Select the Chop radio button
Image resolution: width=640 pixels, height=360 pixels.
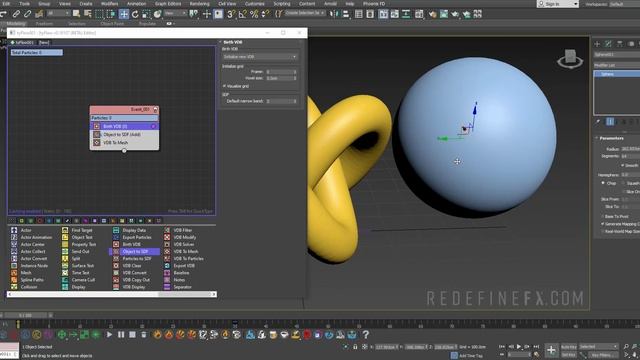tap(603, 183)
